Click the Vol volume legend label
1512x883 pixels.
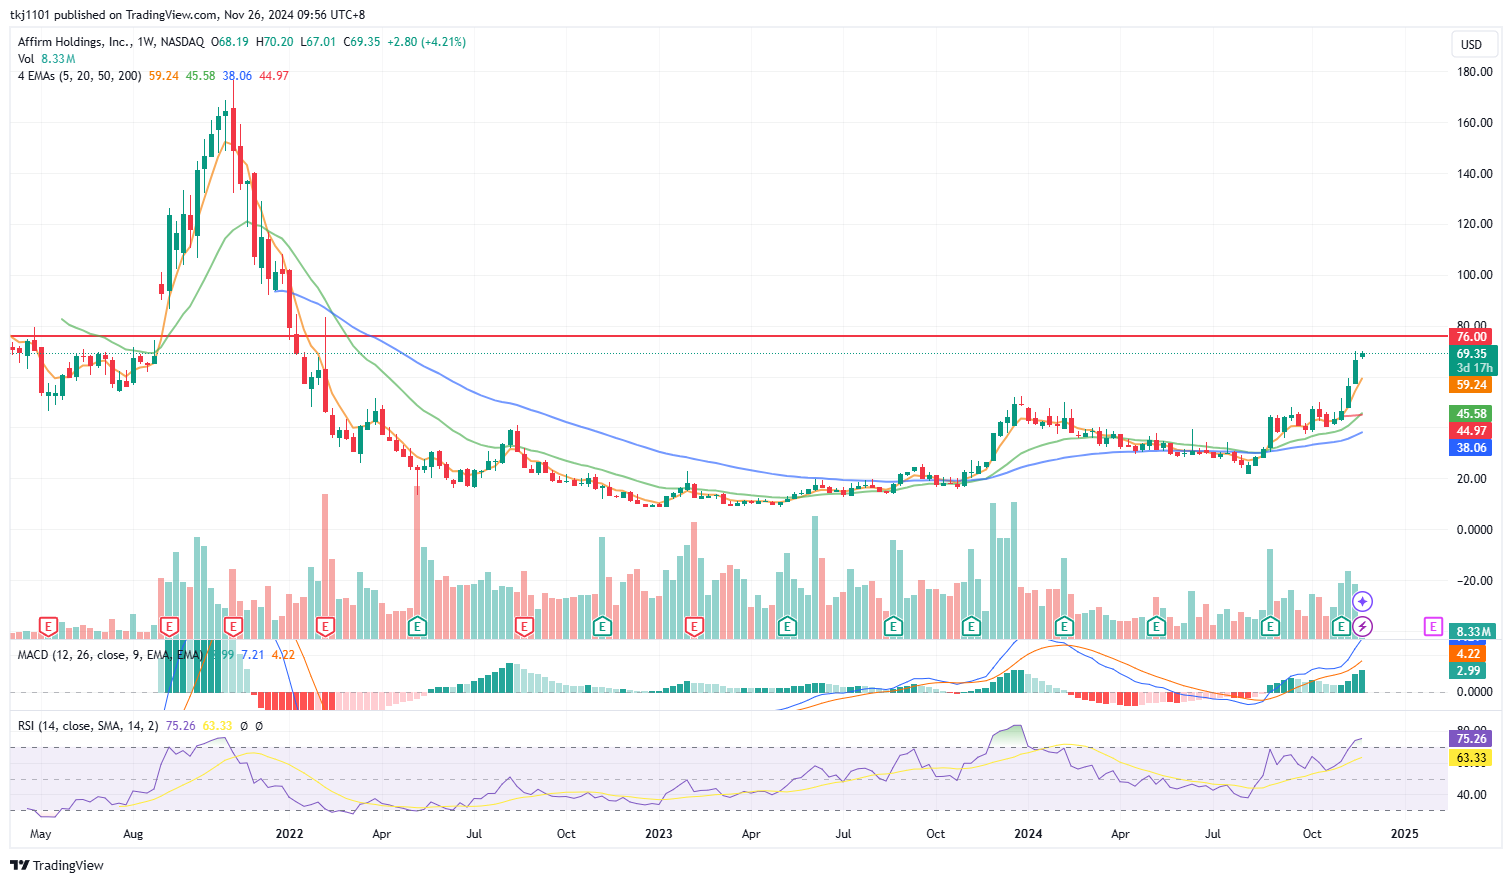pos(26,59)
